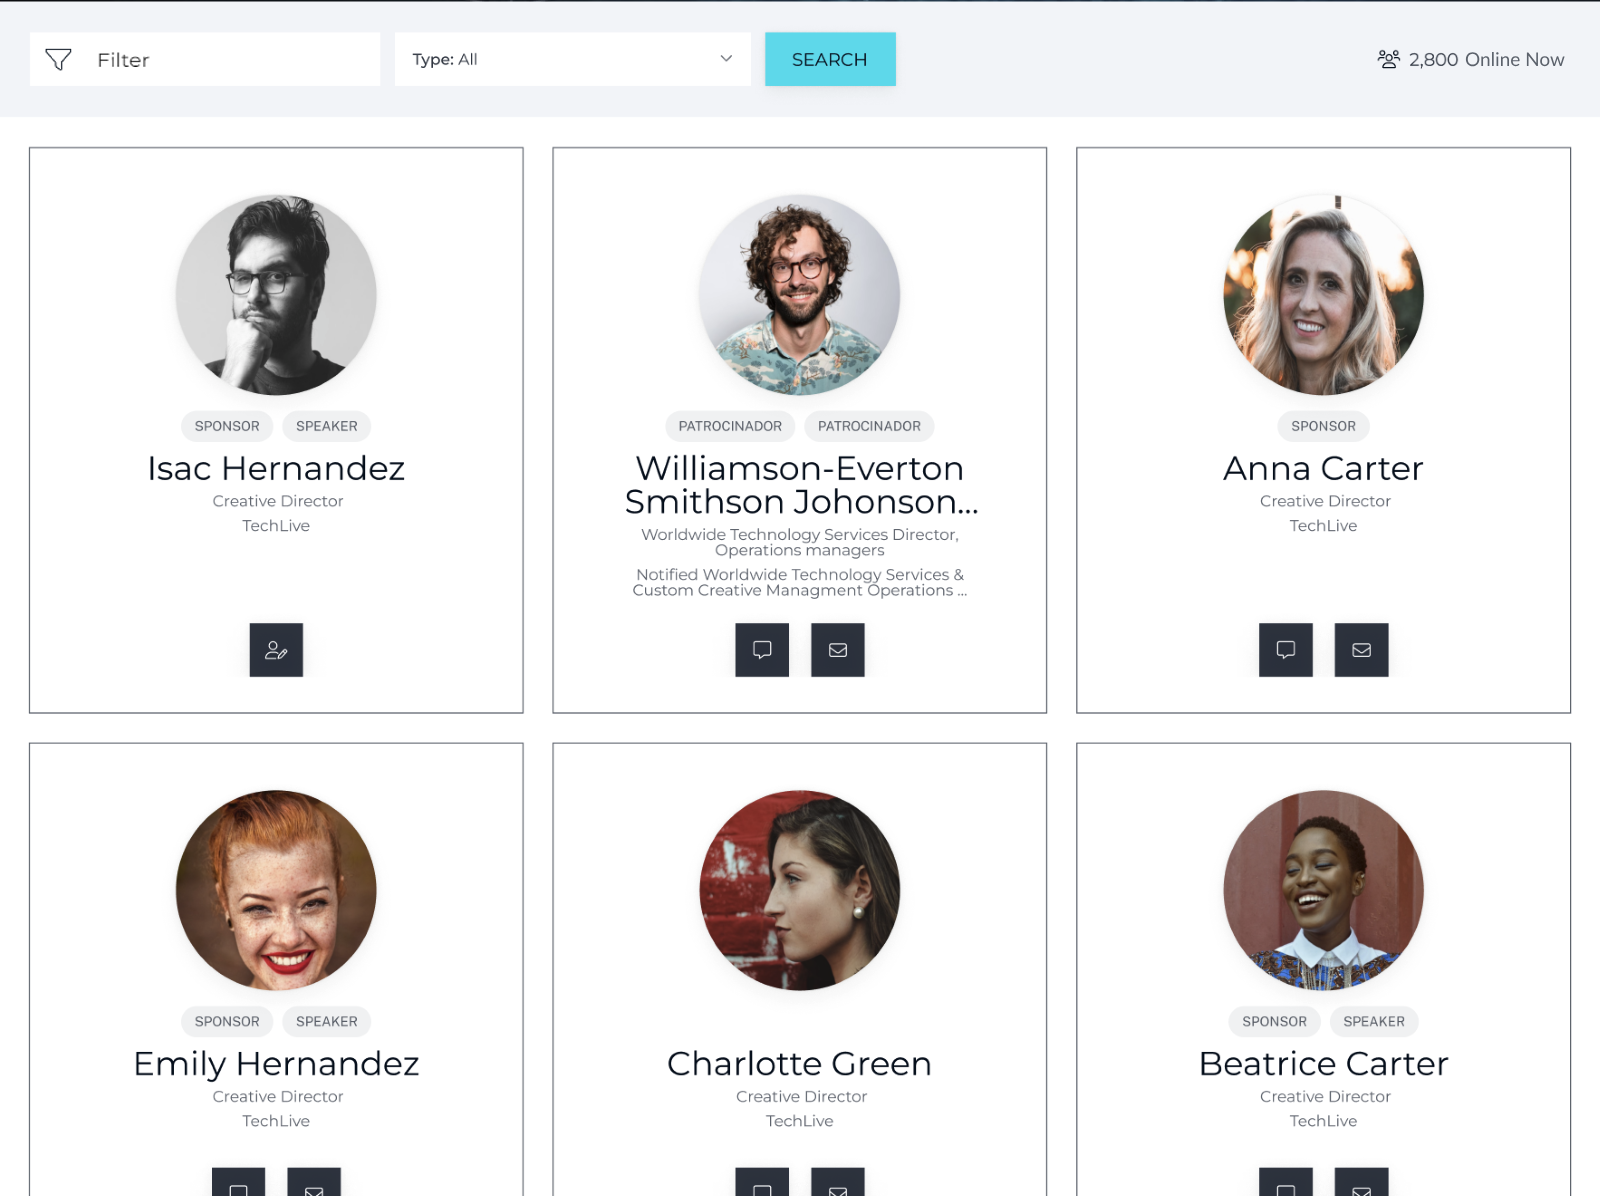Screen dimensions: 1600x1196
Task: Send email to Charlotte Green
Action: point(838,1182)
